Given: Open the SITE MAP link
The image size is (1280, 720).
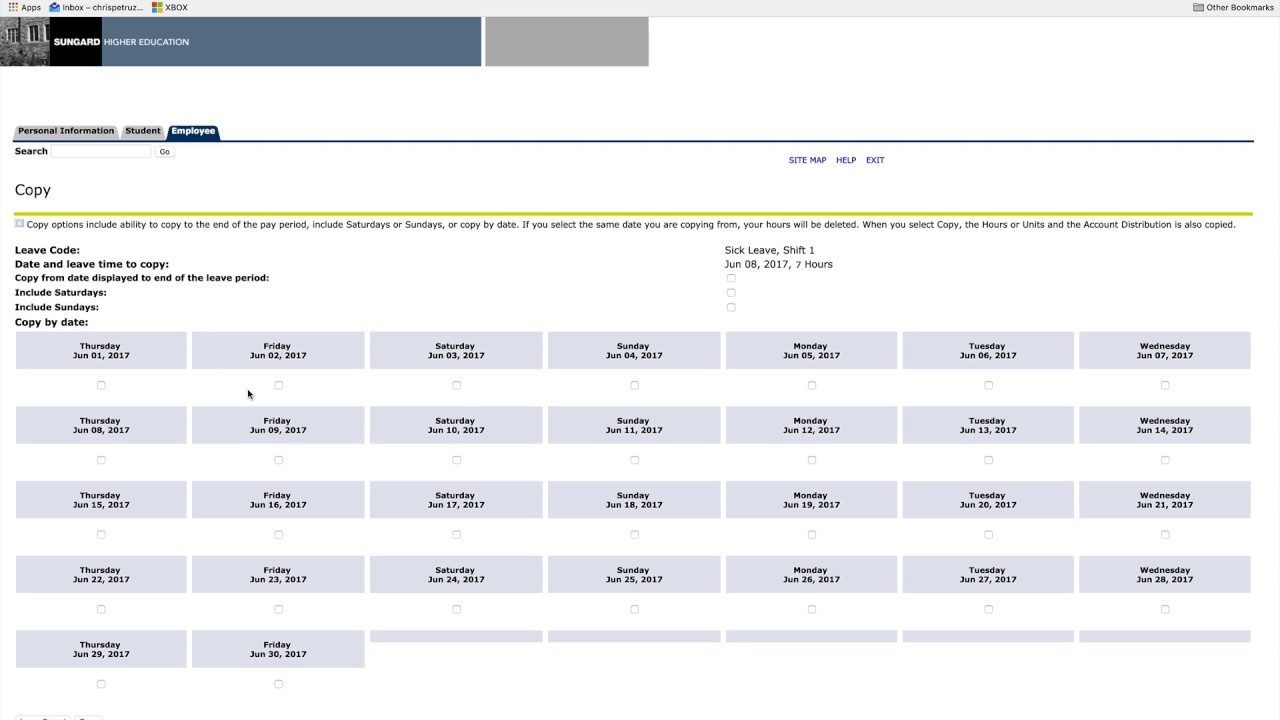Looking at the screenshot, I should [x=807, y=160].
